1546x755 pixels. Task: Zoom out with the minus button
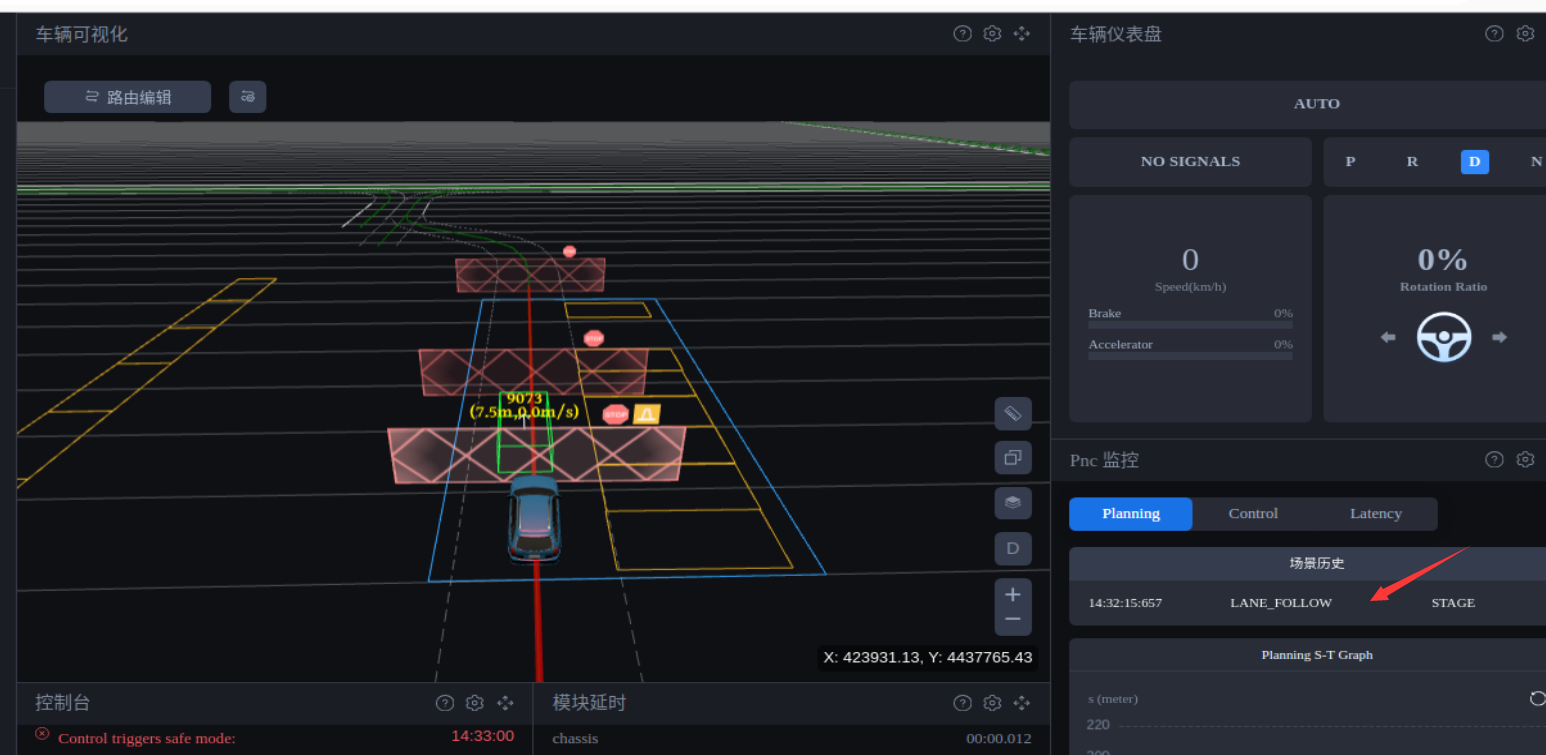pos(1012,619)
